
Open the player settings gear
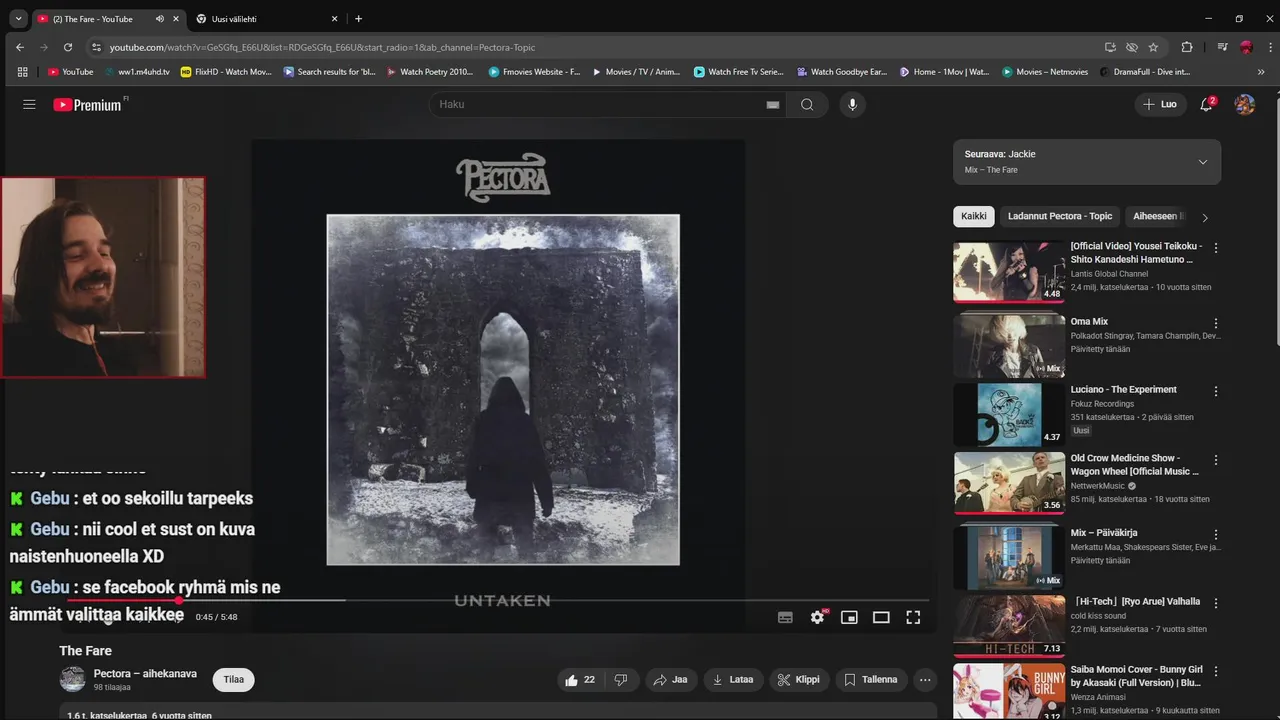coord(817,617)
